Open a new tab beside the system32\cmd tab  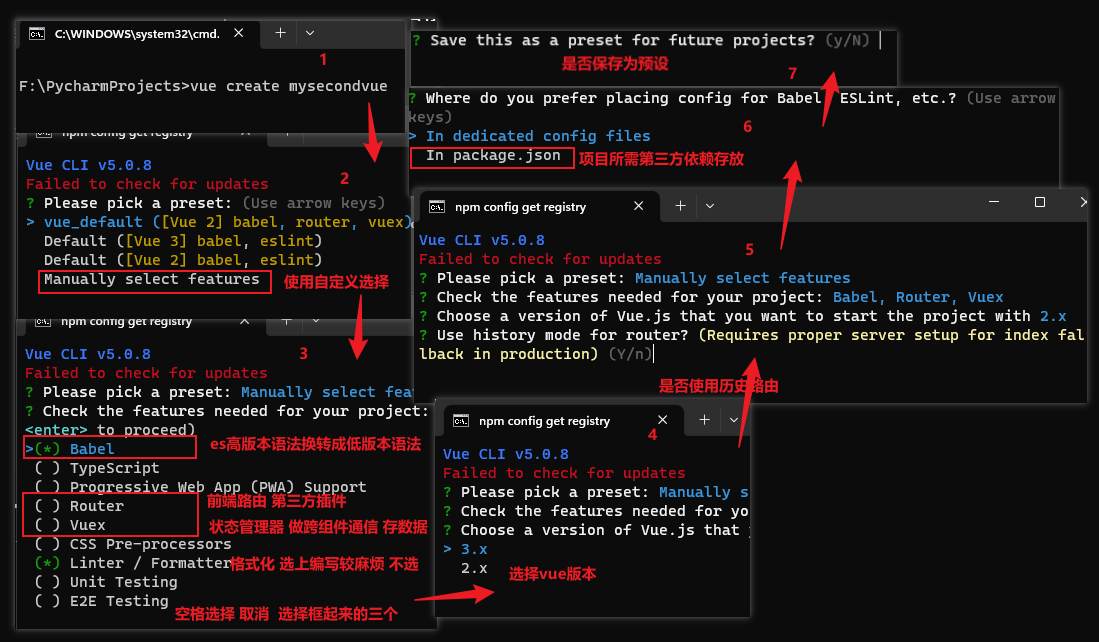coord(280,33)
